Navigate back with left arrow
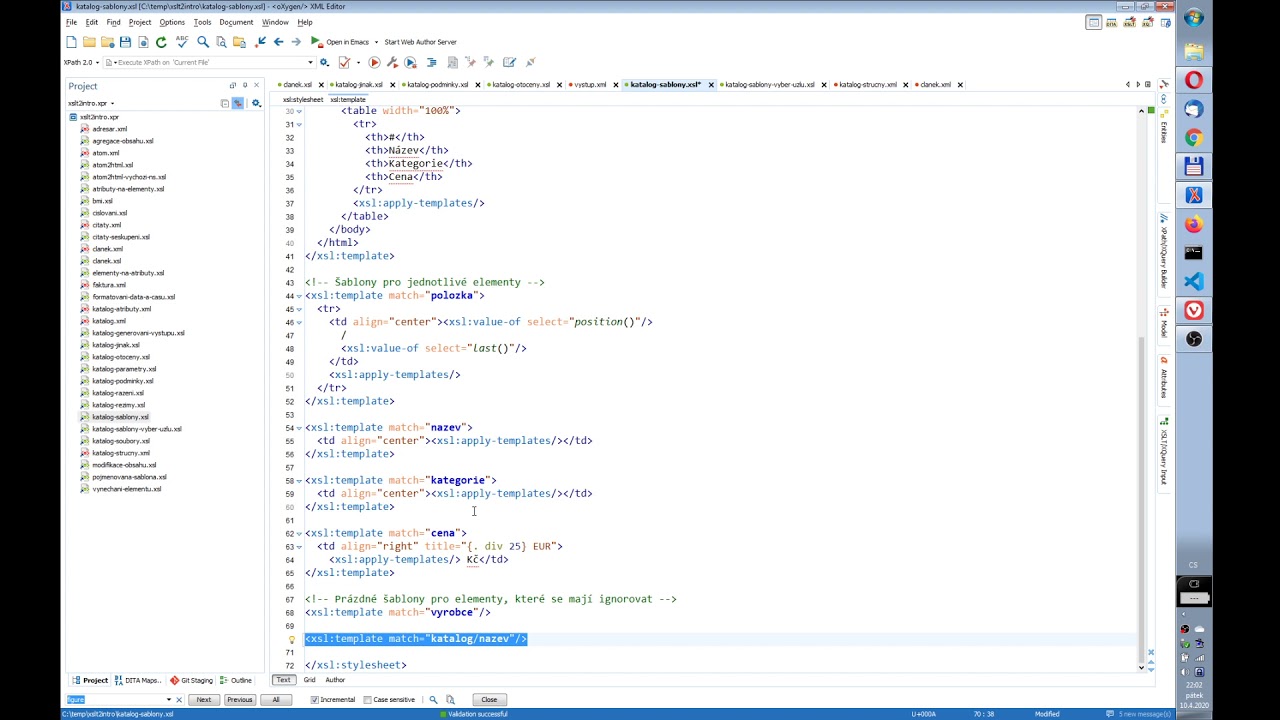Screen dimensions: 1280x720 (x=278, y=42)
